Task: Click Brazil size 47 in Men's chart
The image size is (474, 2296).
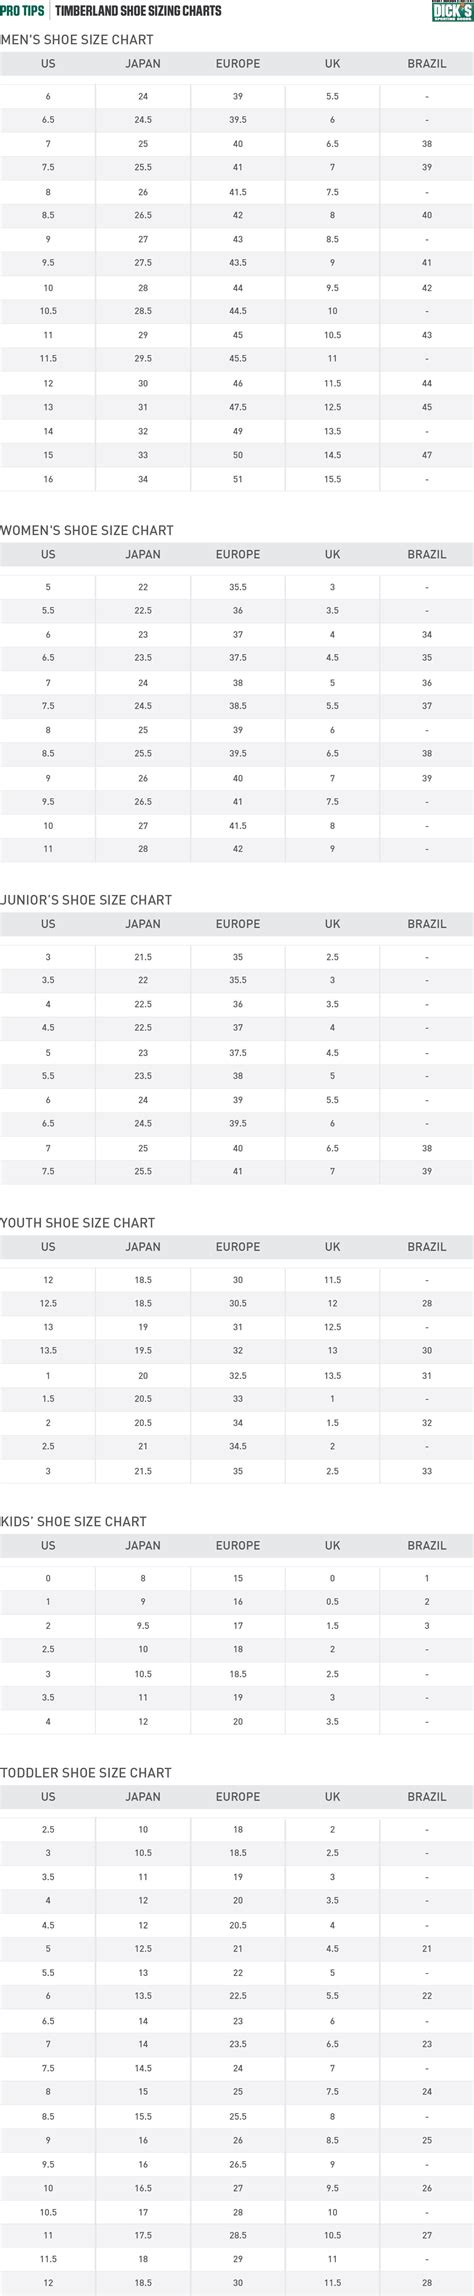Action: (x=427, y=456)
